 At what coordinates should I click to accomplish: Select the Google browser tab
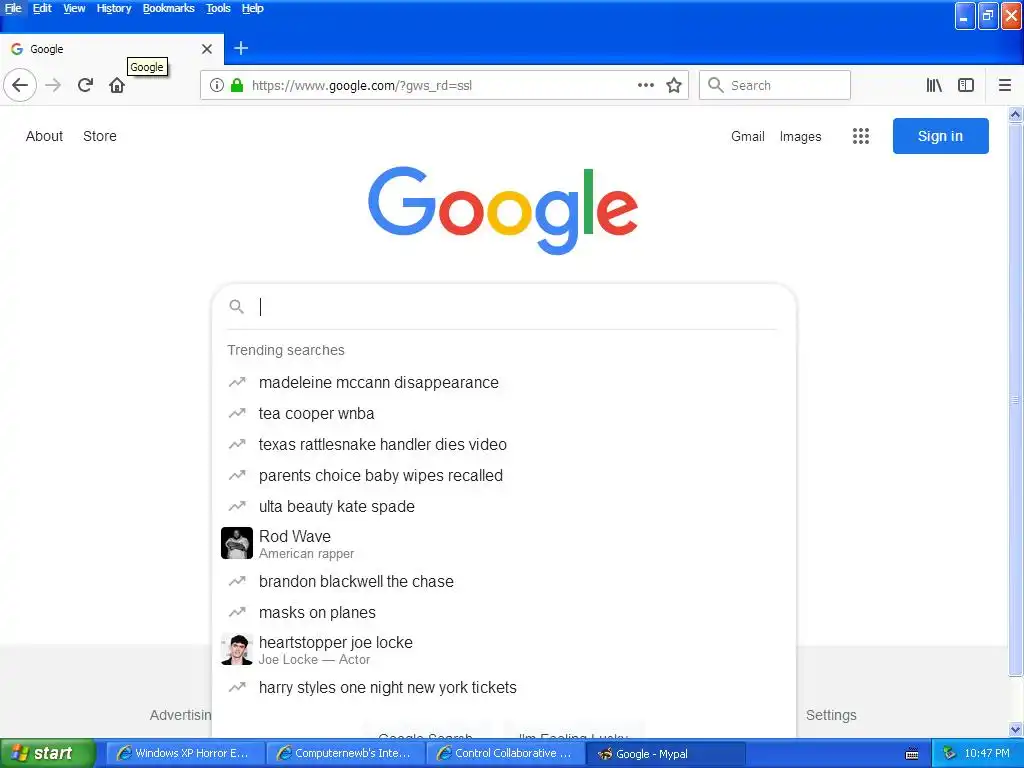pos(112,49)
